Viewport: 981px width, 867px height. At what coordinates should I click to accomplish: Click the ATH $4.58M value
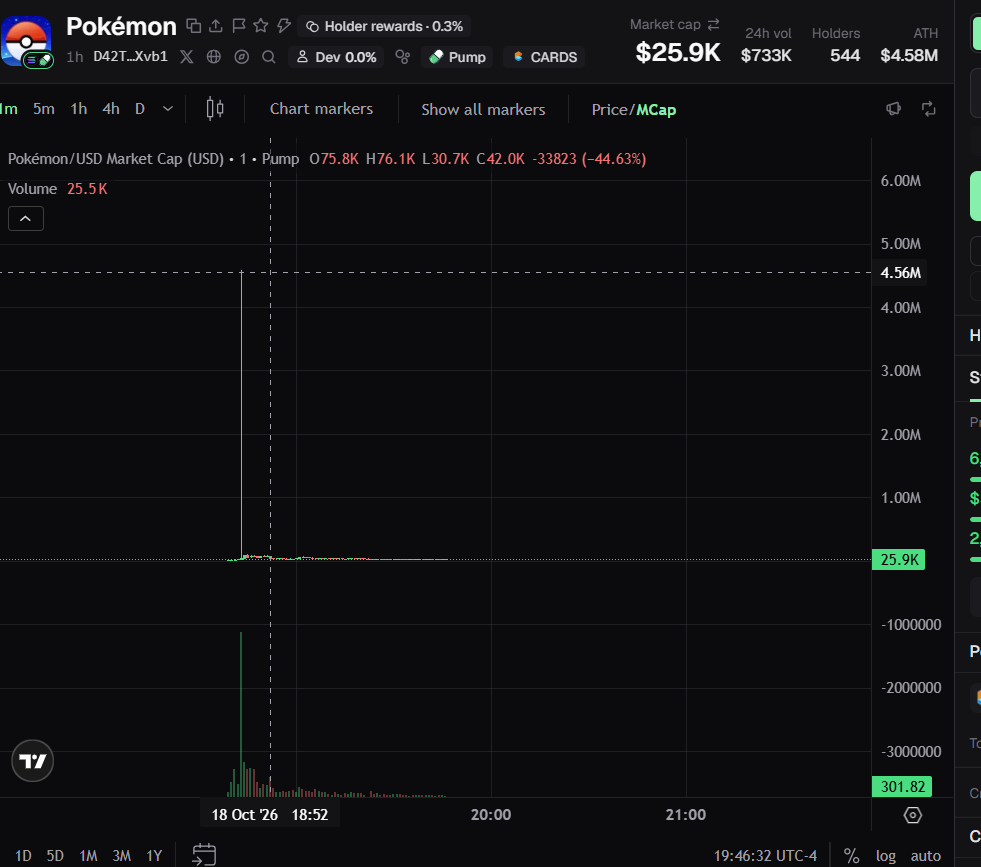point(909,55)
